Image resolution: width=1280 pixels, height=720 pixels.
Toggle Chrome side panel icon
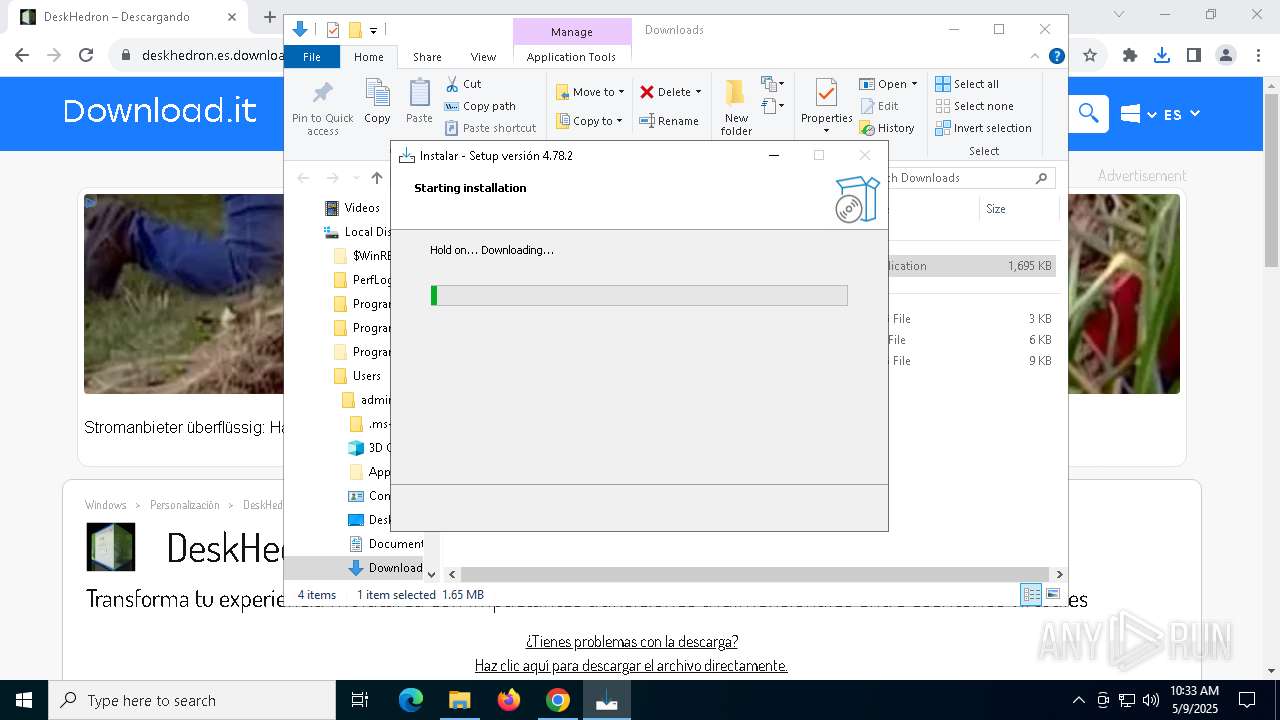pos(1194,56)
